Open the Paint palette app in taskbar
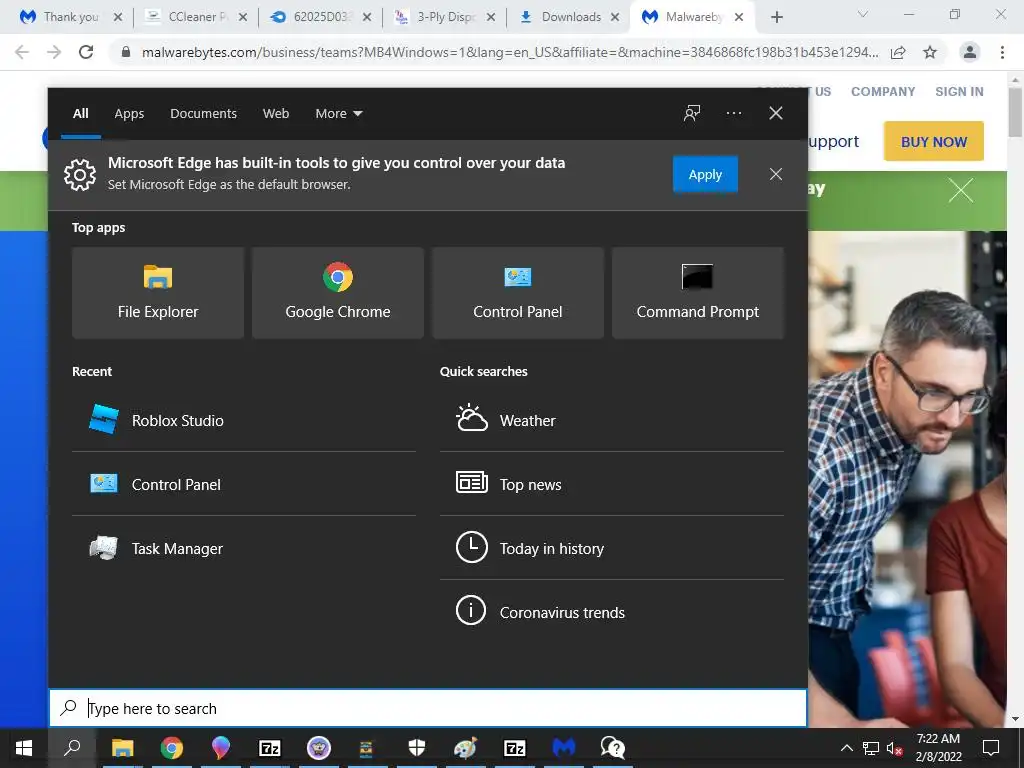This screenshot has width=1024, height=768. click(x=466, y=748)
